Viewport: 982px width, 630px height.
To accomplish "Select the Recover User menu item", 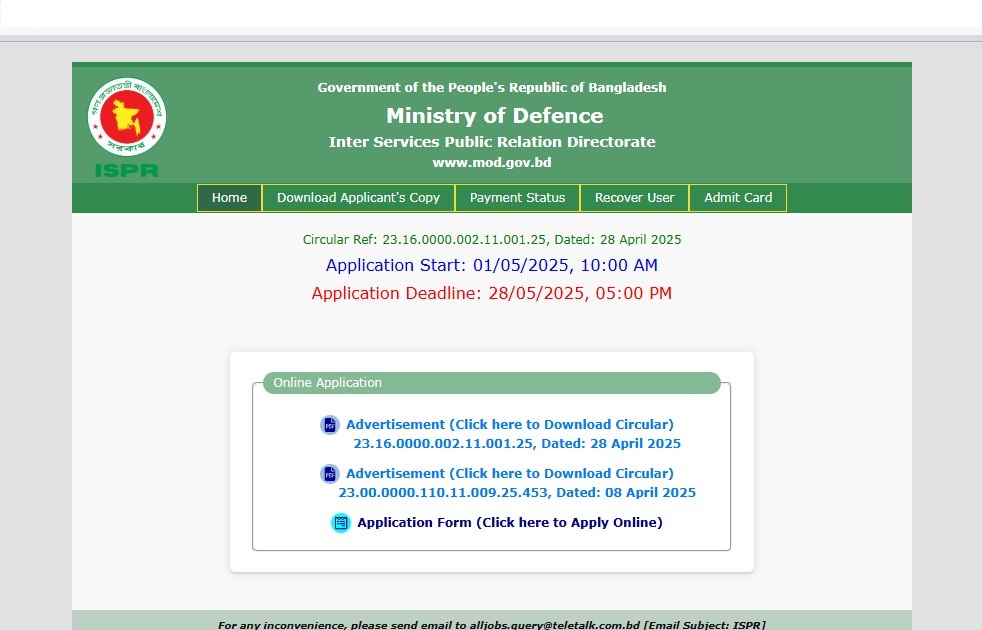I will [634, 198].
